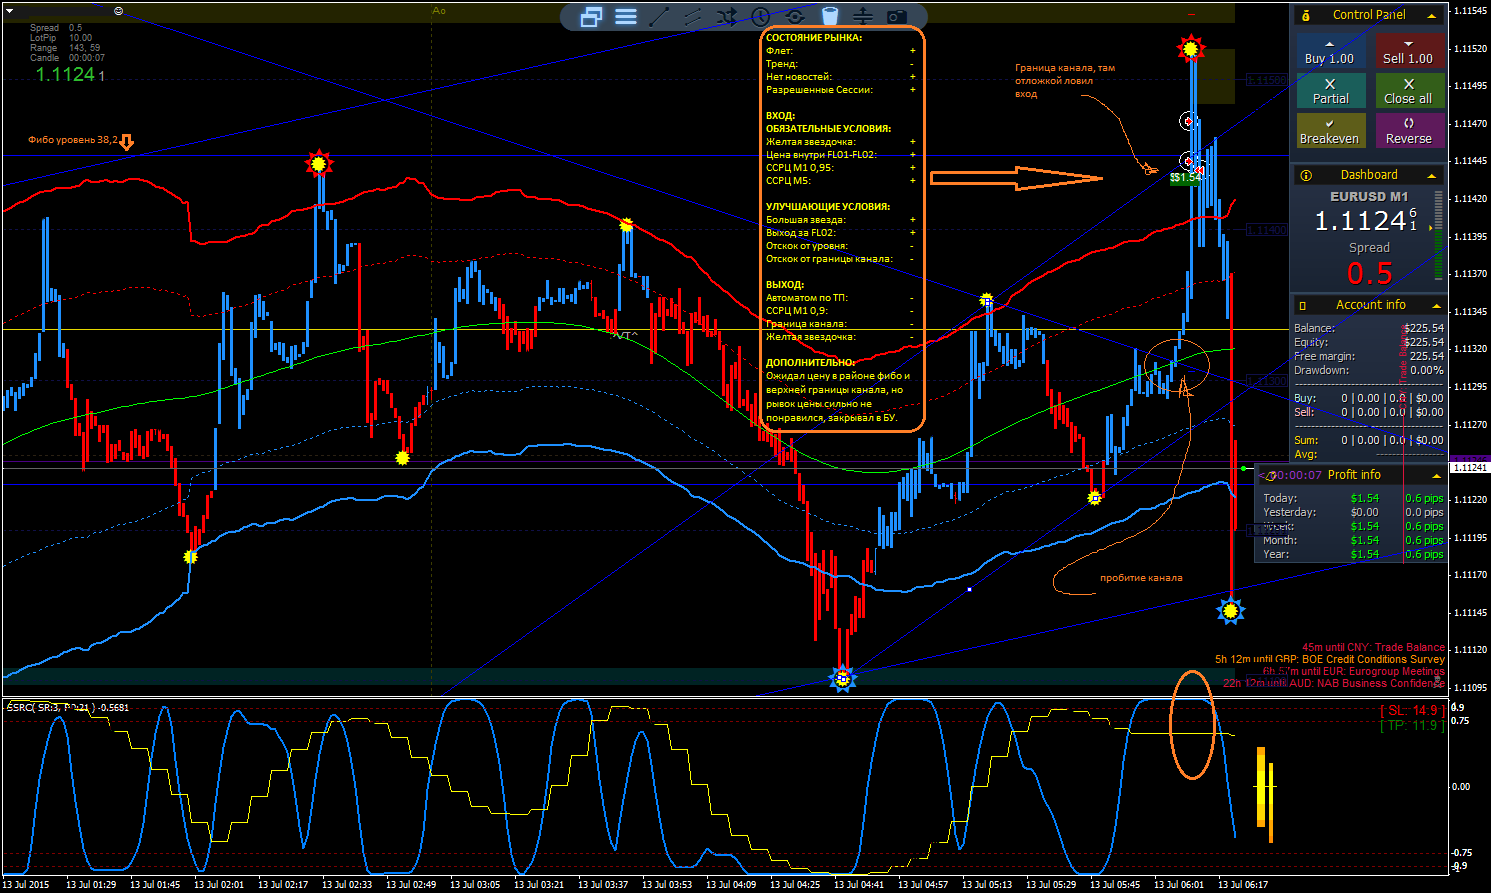Click the smiley face icon at chart top-left
The image size is (1491, 893).
pyautogui.click(x=119, y=10)
